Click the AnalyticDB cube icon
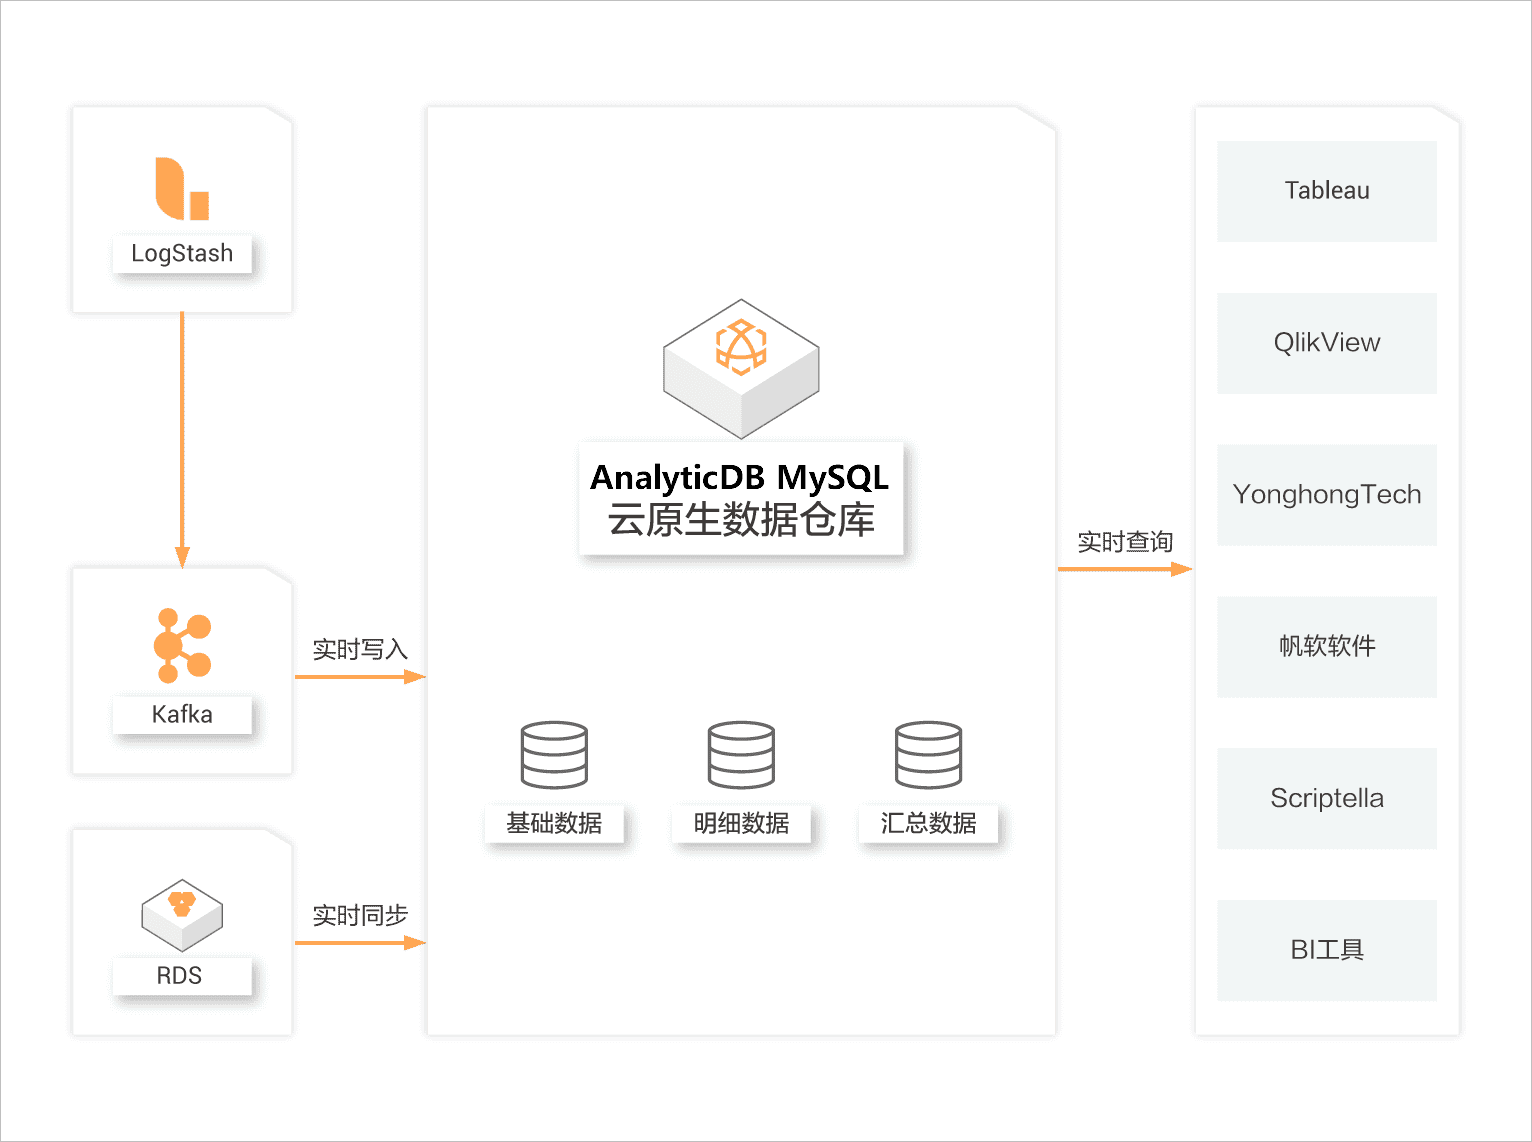 (x=741, y=368)
